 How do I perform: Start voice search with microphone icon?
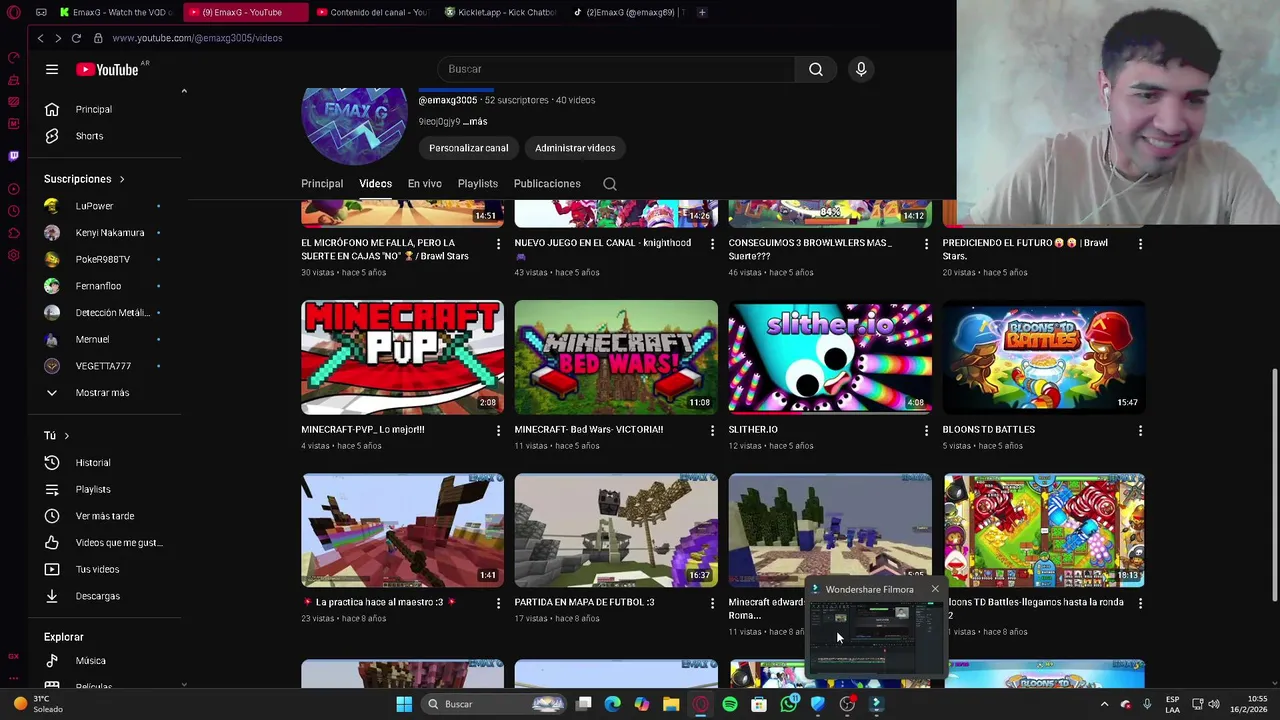tap(861, 69)
